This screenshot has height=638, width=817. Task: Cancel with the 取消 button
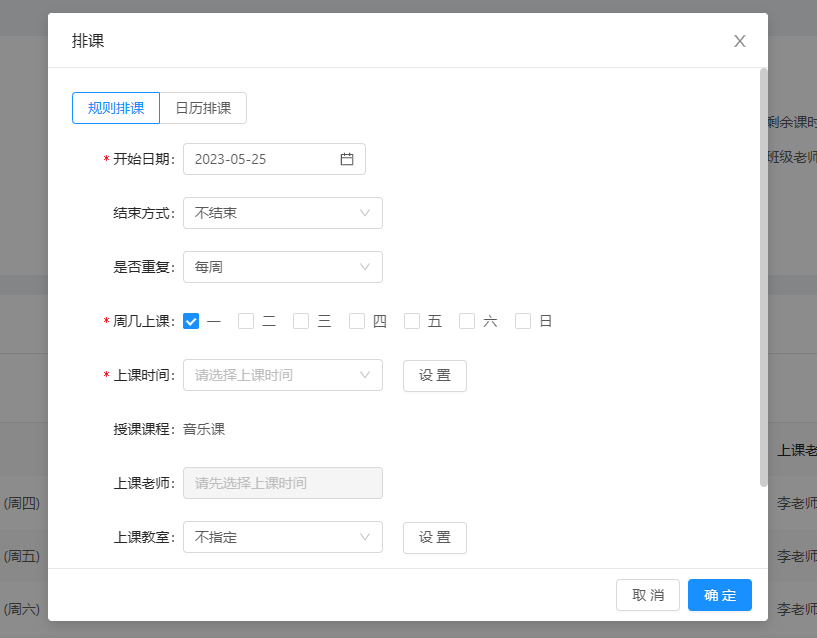[x=648, y=595]
